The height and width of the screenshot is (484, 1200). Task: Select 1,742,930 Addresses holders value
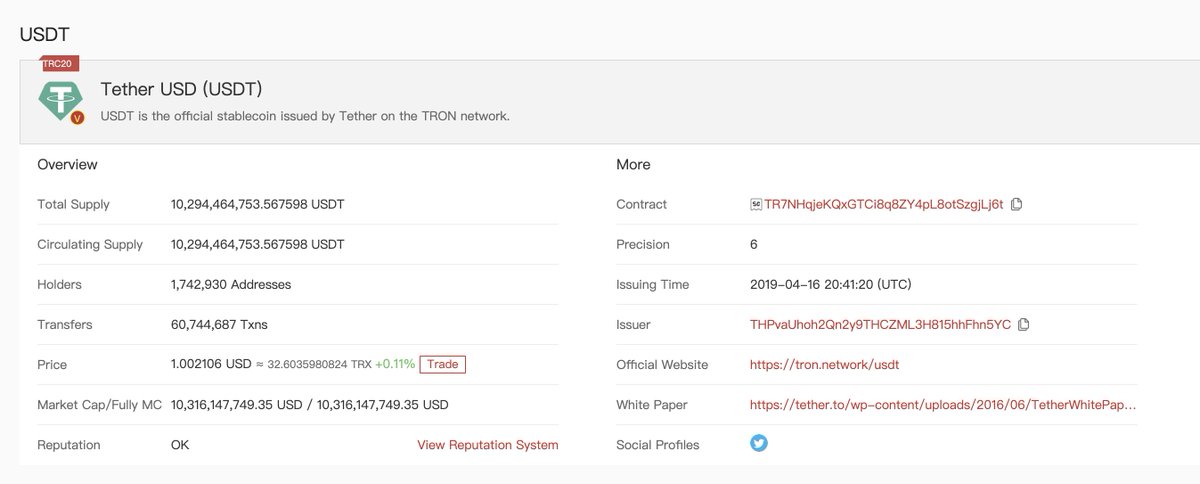click(231, 284)
